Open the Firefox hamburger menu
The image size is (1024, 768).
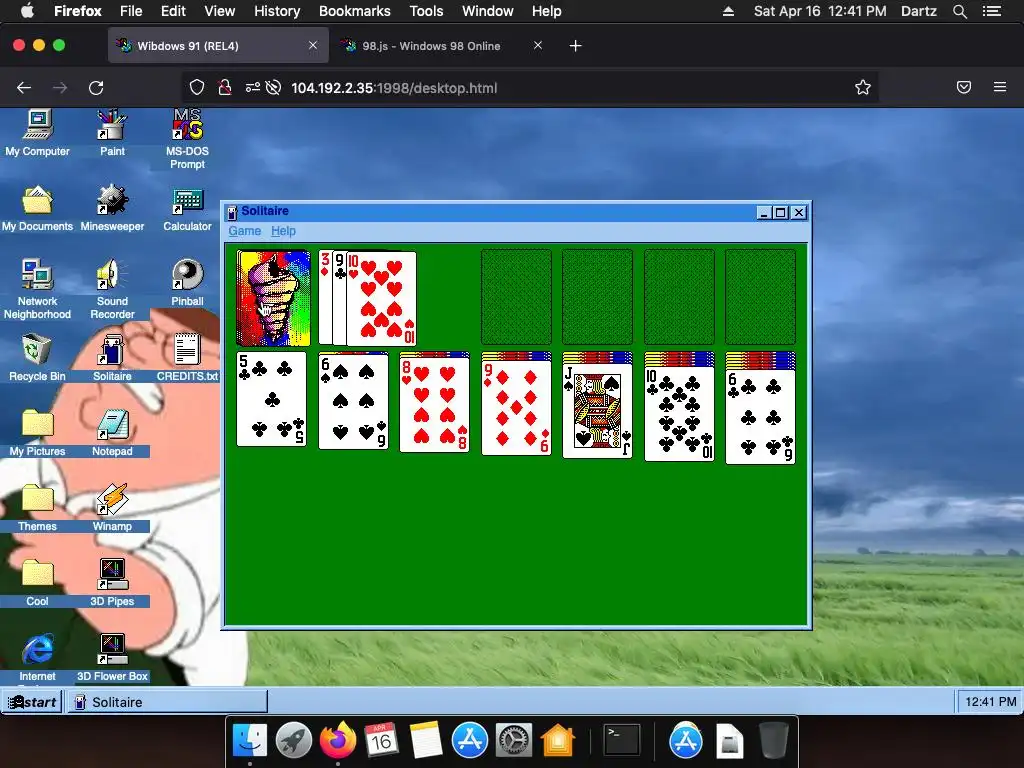(x=1000, y=87)
